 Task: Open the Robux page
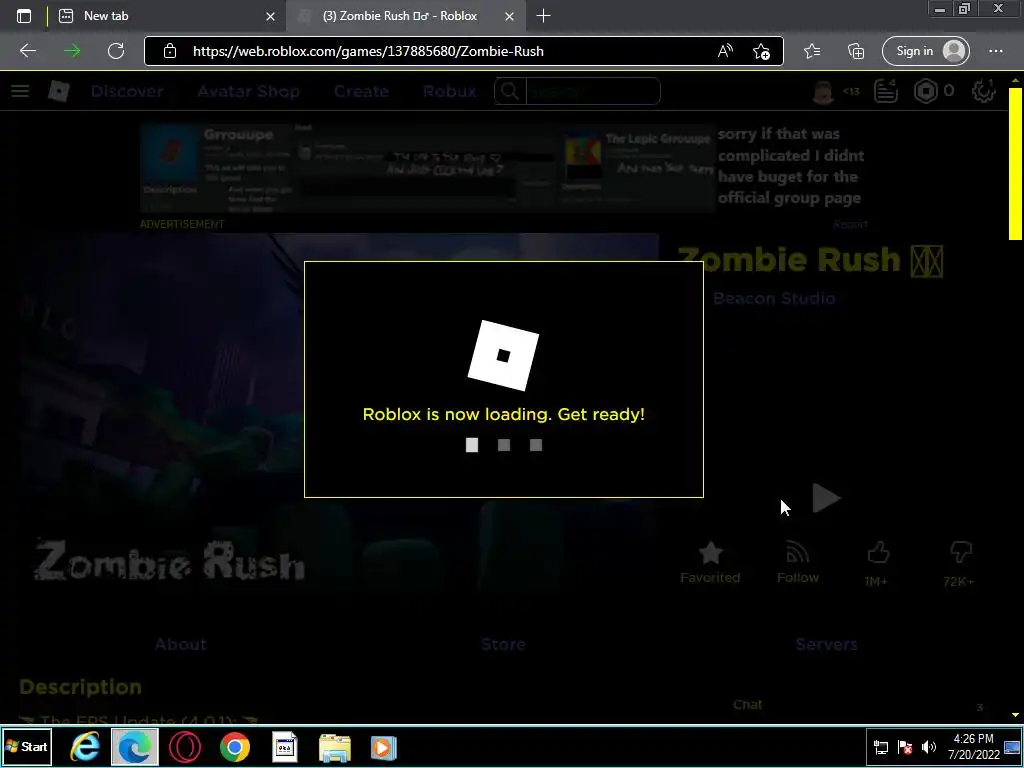[x=449, y=91]
